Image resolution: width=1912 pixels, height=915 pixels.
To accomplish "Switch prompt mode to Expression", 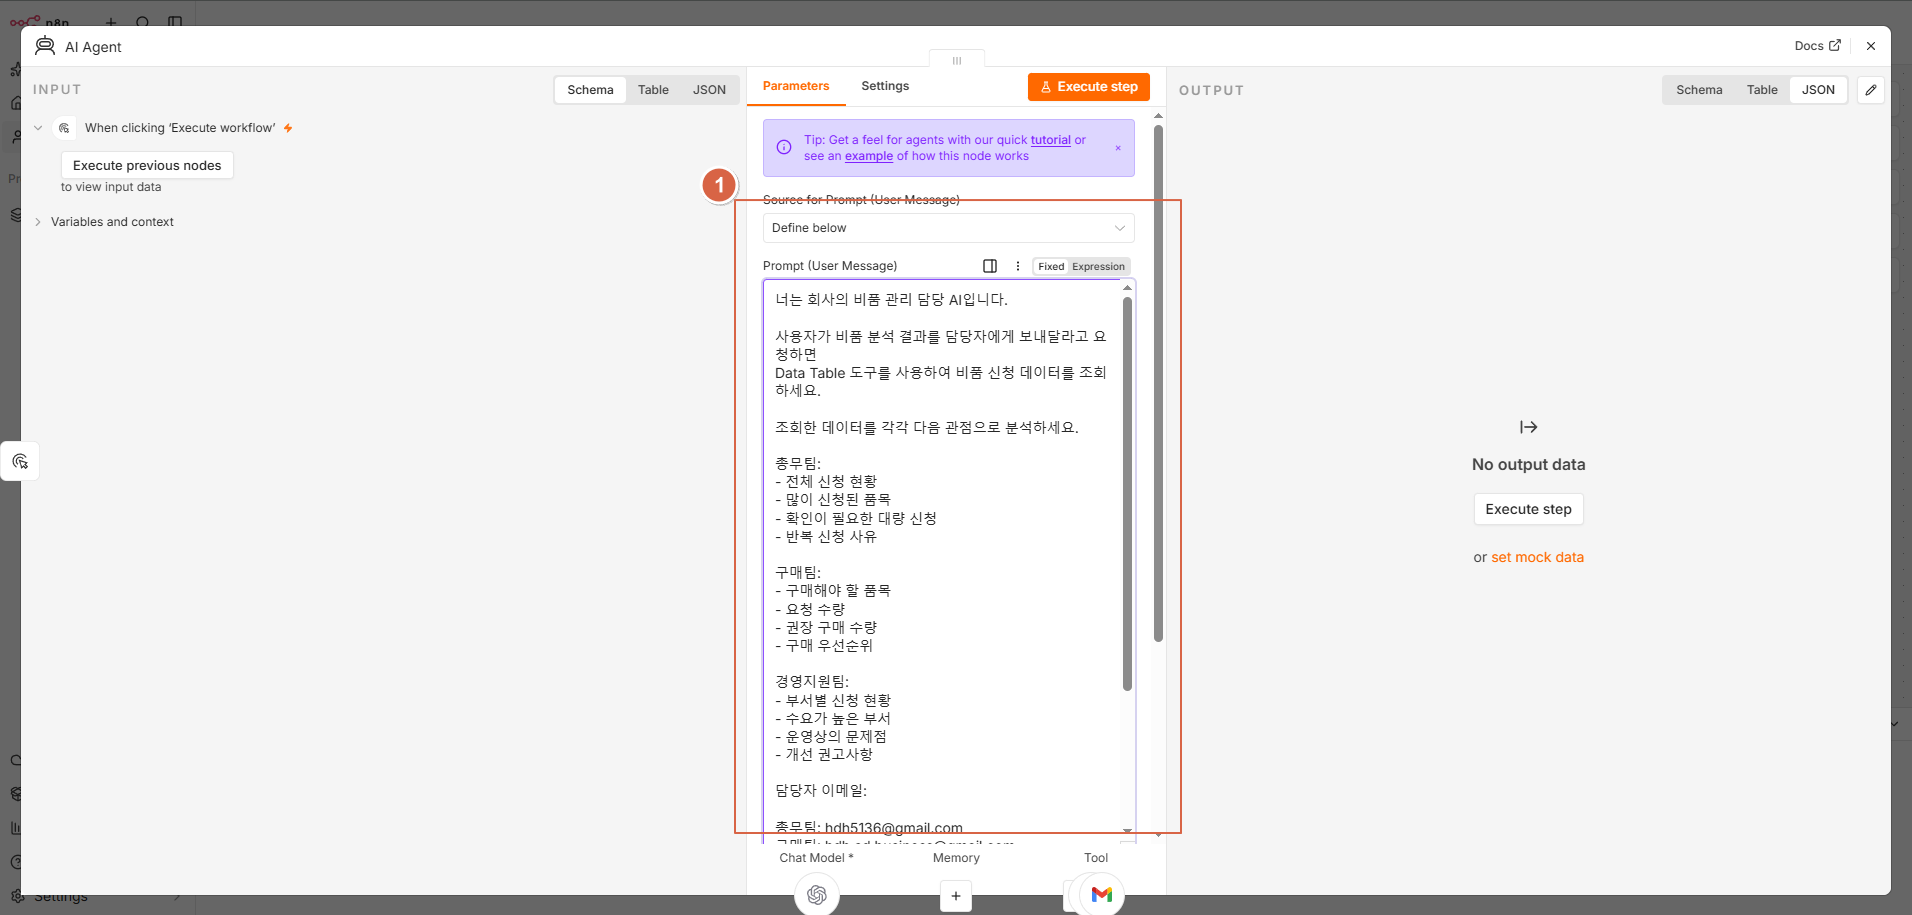I will coord(1098,267).
